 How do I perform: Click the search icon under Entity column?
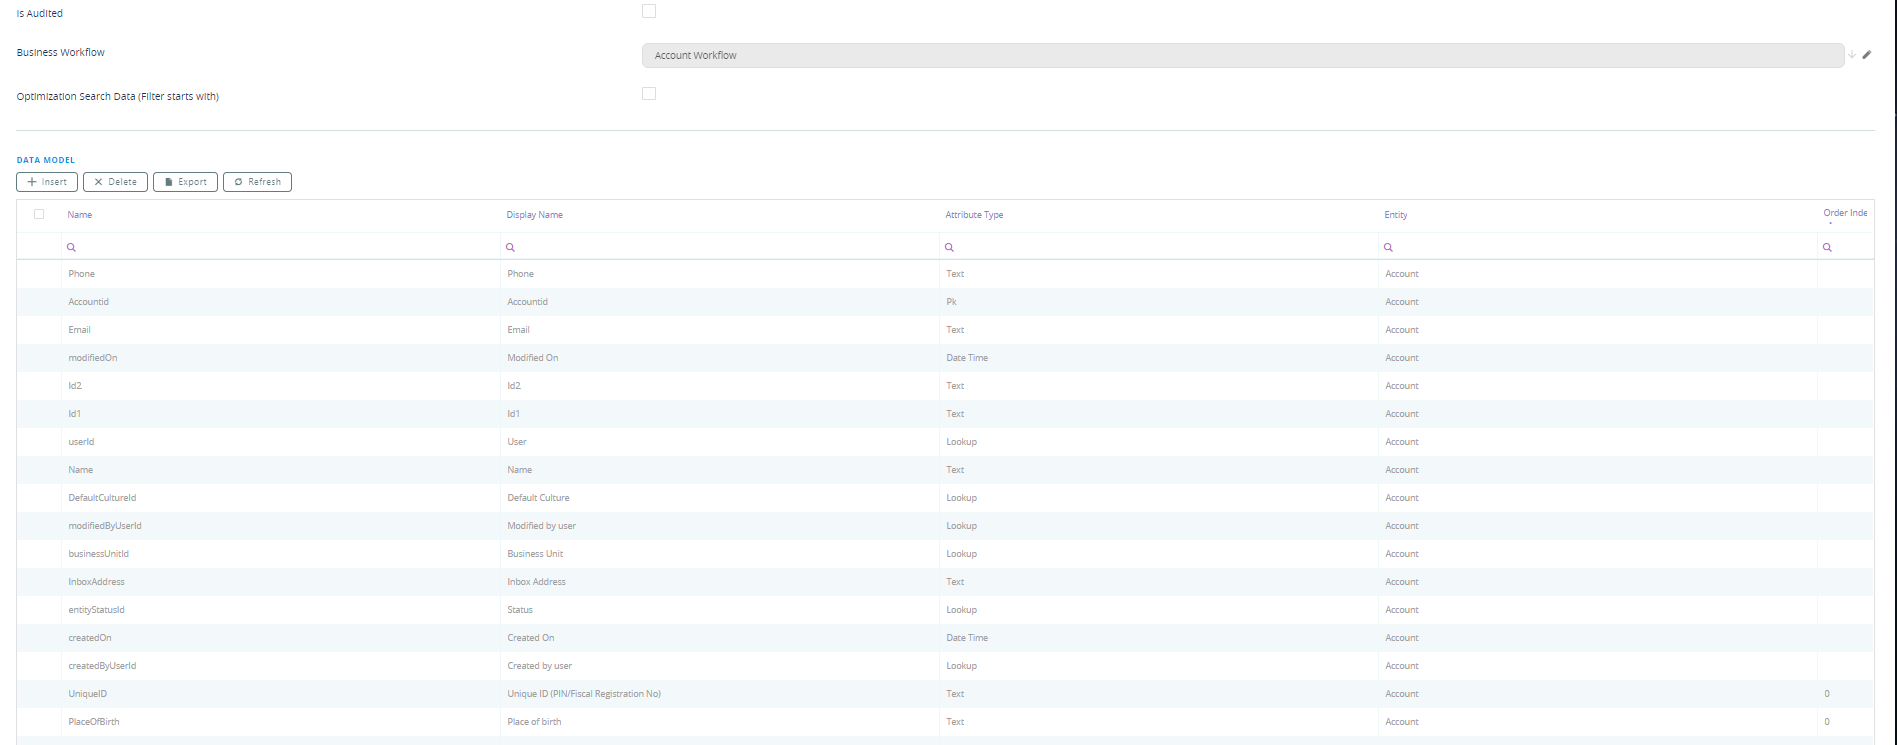tap(1388, 247)
